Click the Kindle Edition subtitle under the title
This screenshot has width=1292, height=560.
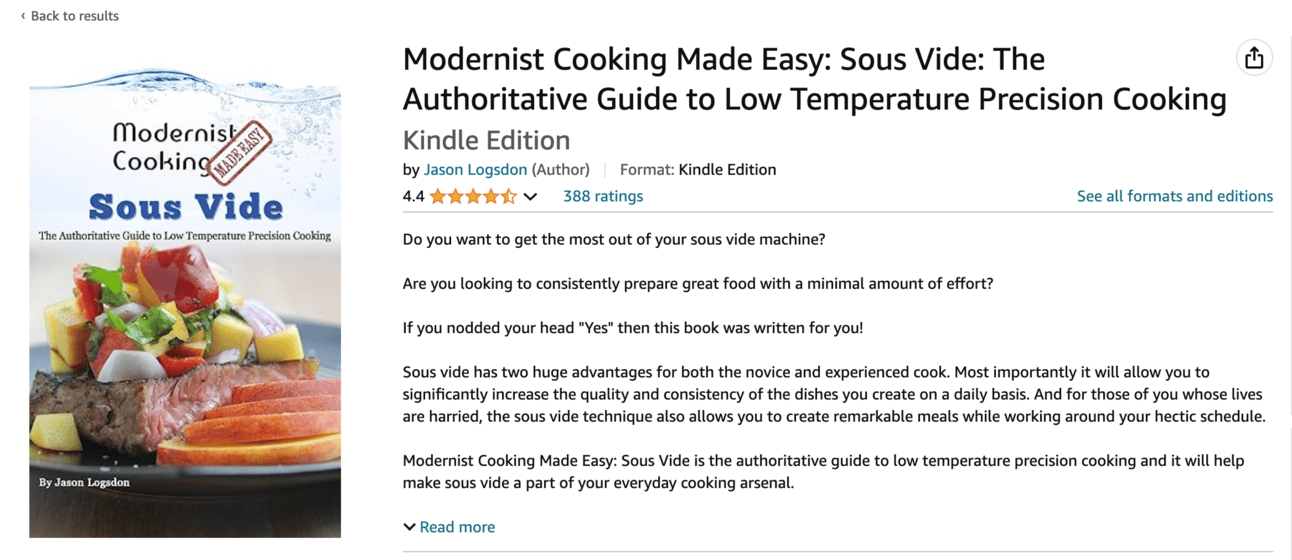pyautogui.click(x=486, y=140)
